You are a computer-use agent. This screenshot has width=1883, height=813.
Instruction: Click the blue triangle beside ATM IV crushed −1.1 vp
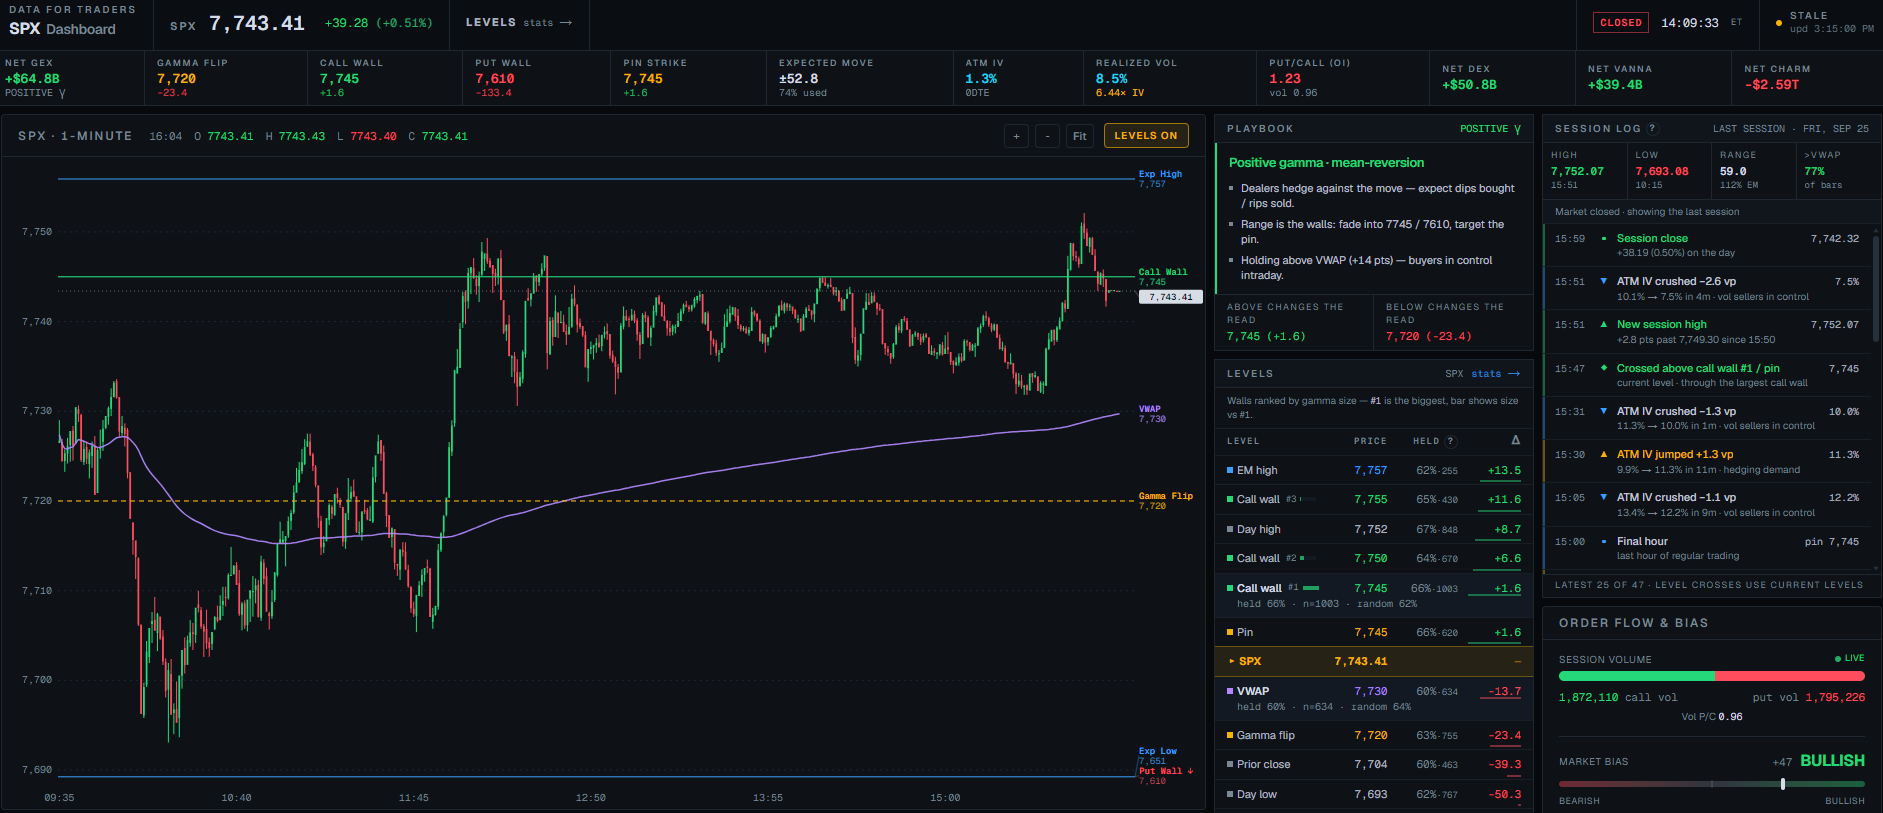click(x=1604, y=497)
